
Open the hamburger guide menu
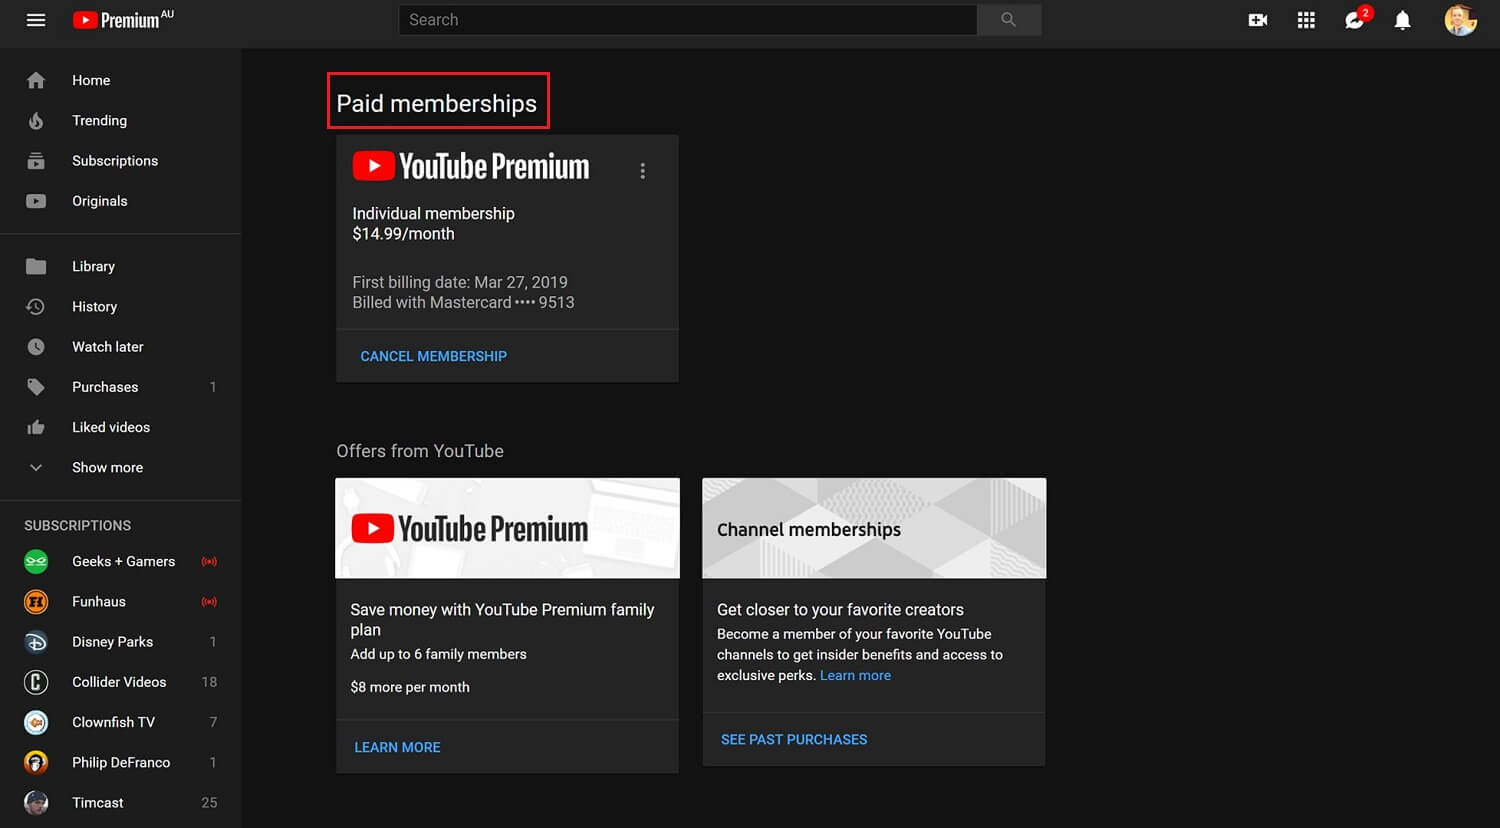36,20
